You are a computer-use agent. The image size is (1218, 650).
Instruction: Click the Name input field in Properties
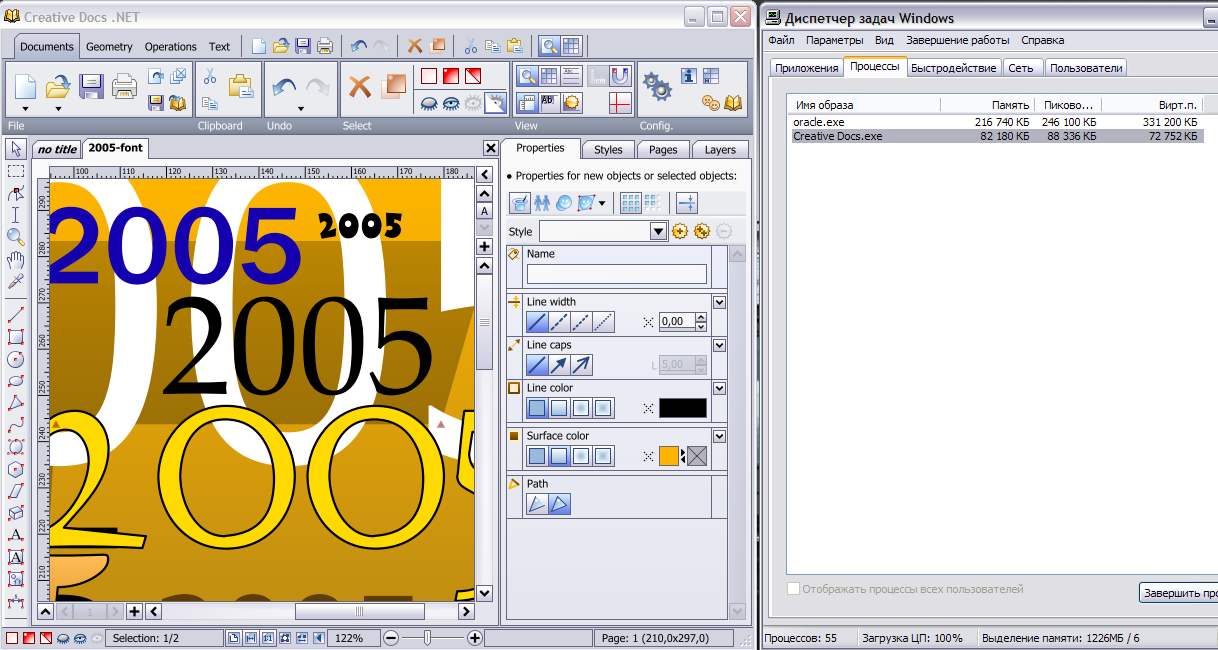616,274
